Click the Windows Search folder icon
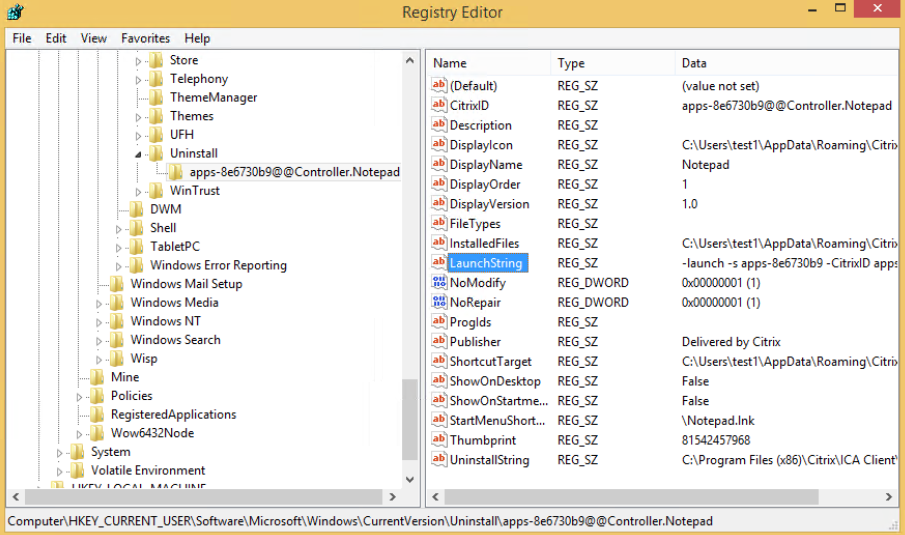The image size is (905, 535). (117, 340)
